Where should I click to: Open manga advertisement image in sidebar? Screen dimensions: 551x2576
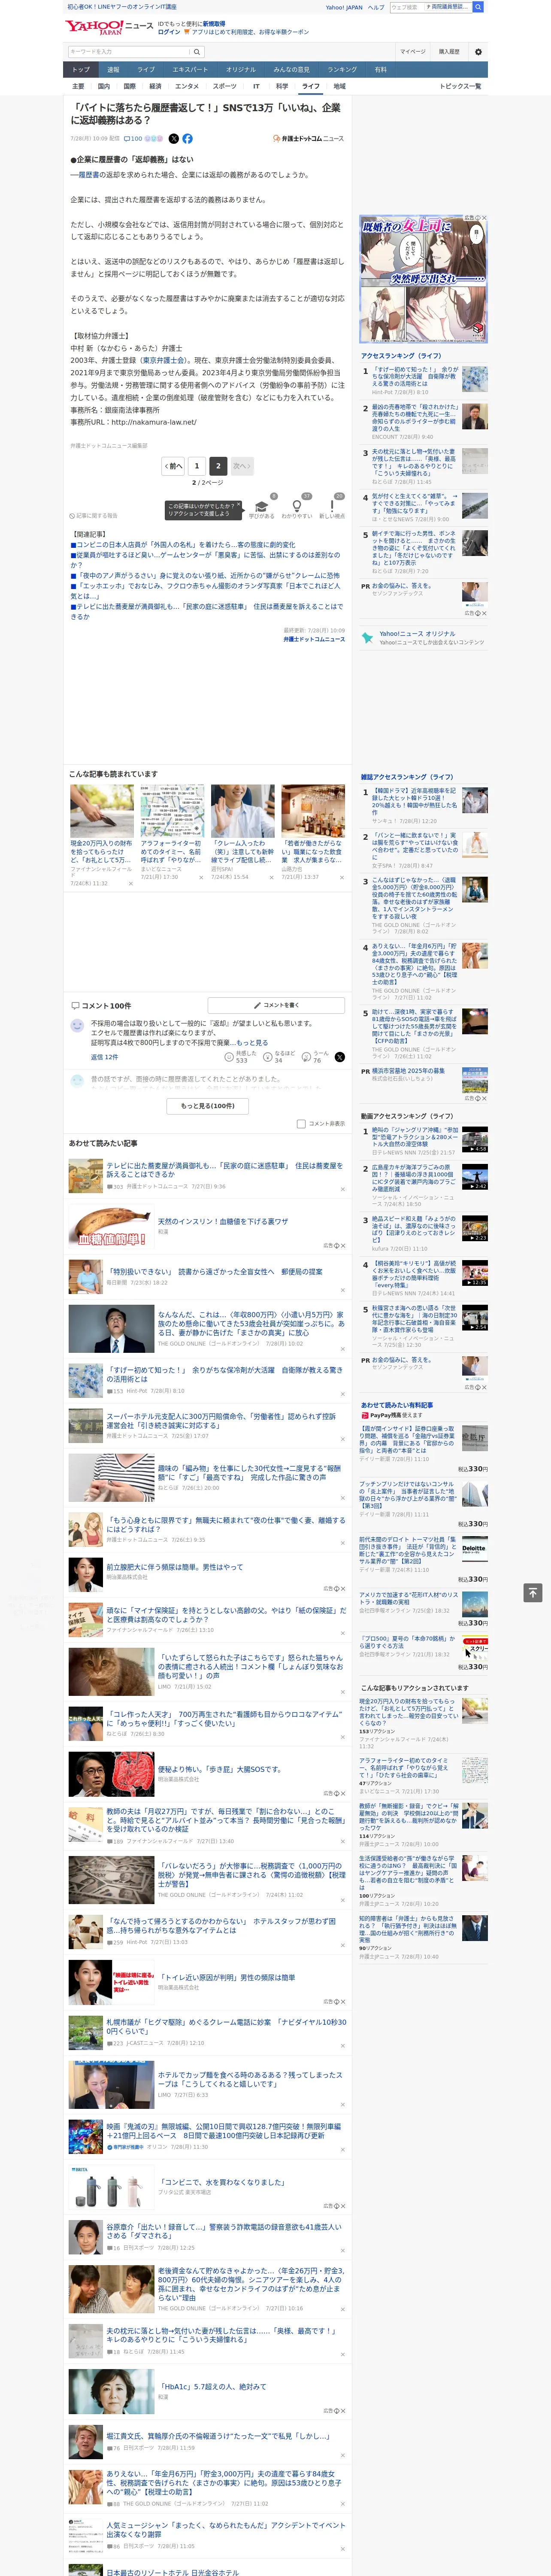[423, 280]
